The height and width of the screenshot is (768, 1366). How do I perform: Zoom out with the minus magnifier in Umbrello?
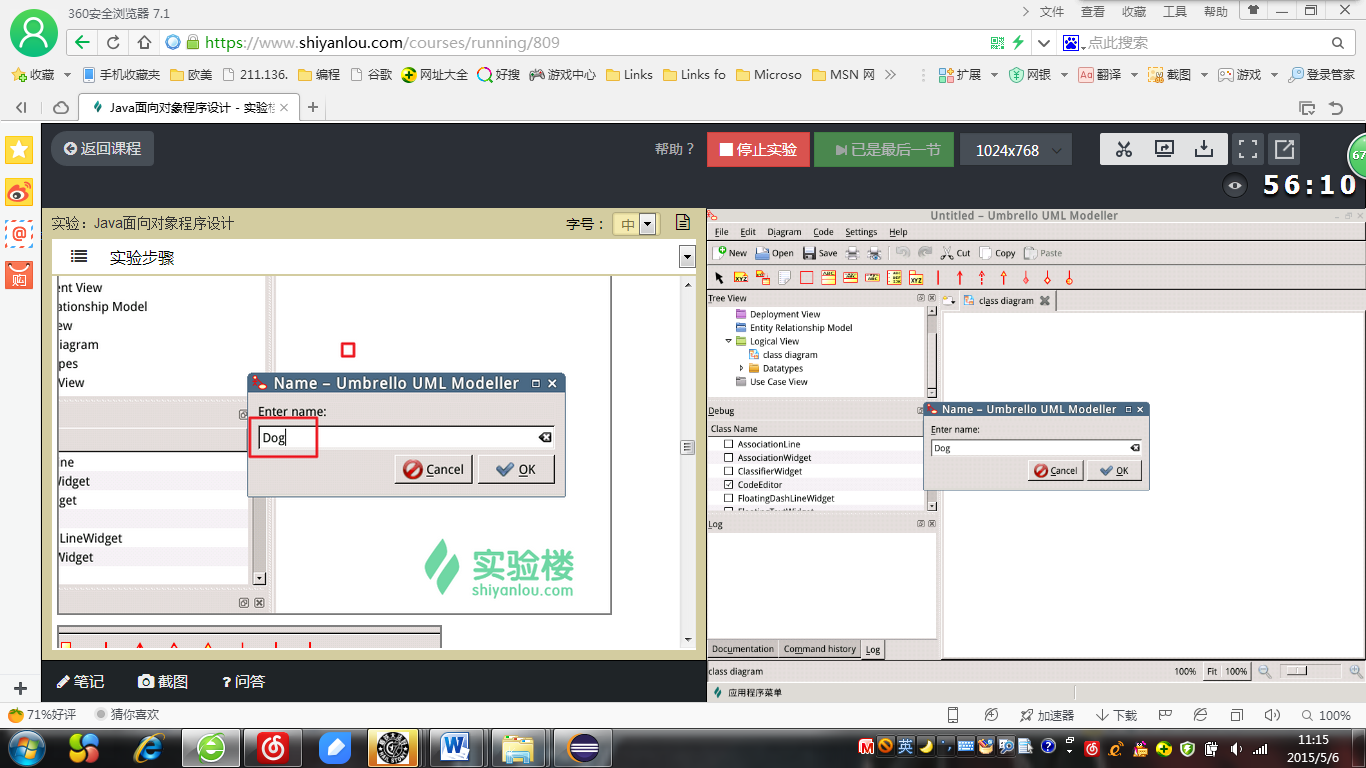coord(1265,671)
